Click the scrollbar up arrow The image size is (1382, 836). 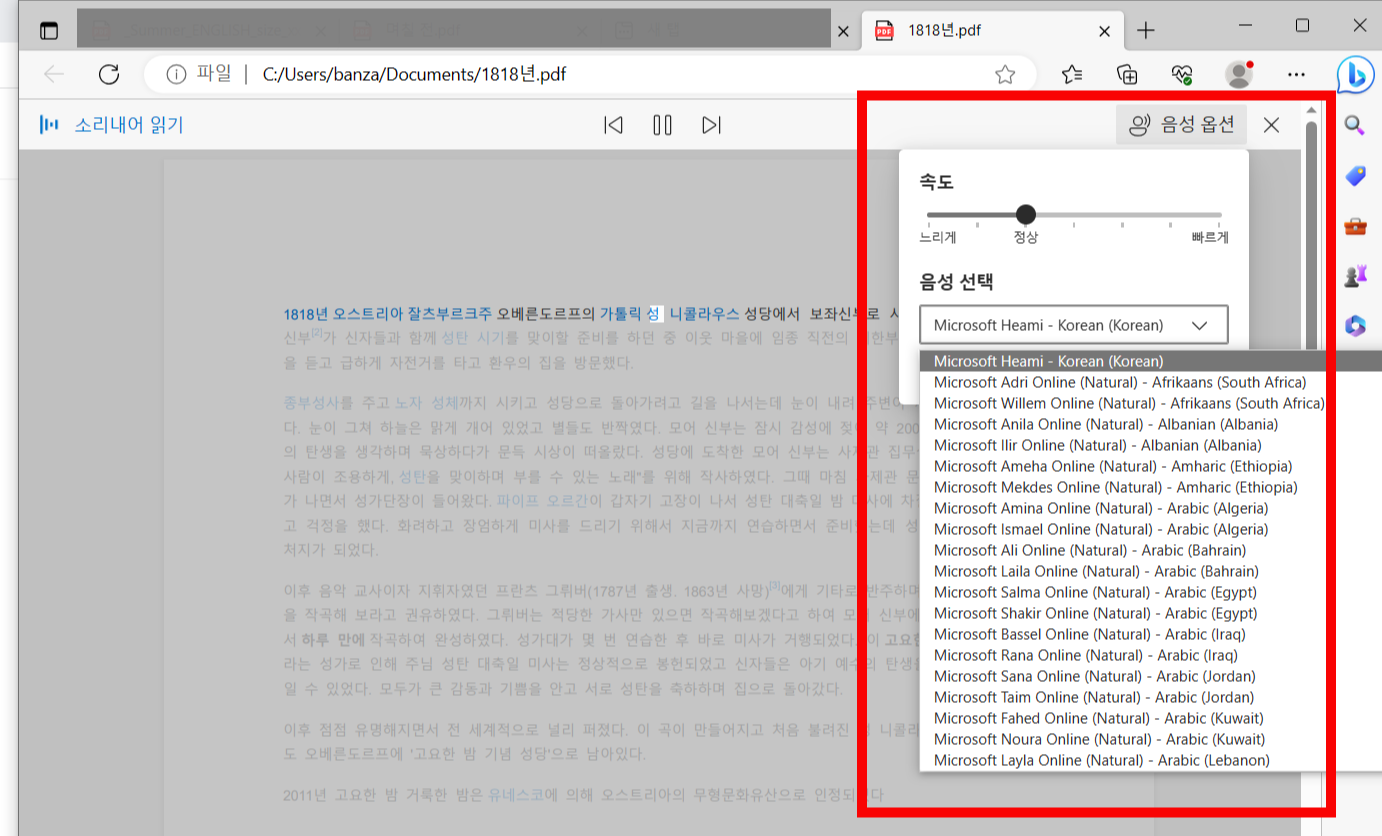(1311, 109)
